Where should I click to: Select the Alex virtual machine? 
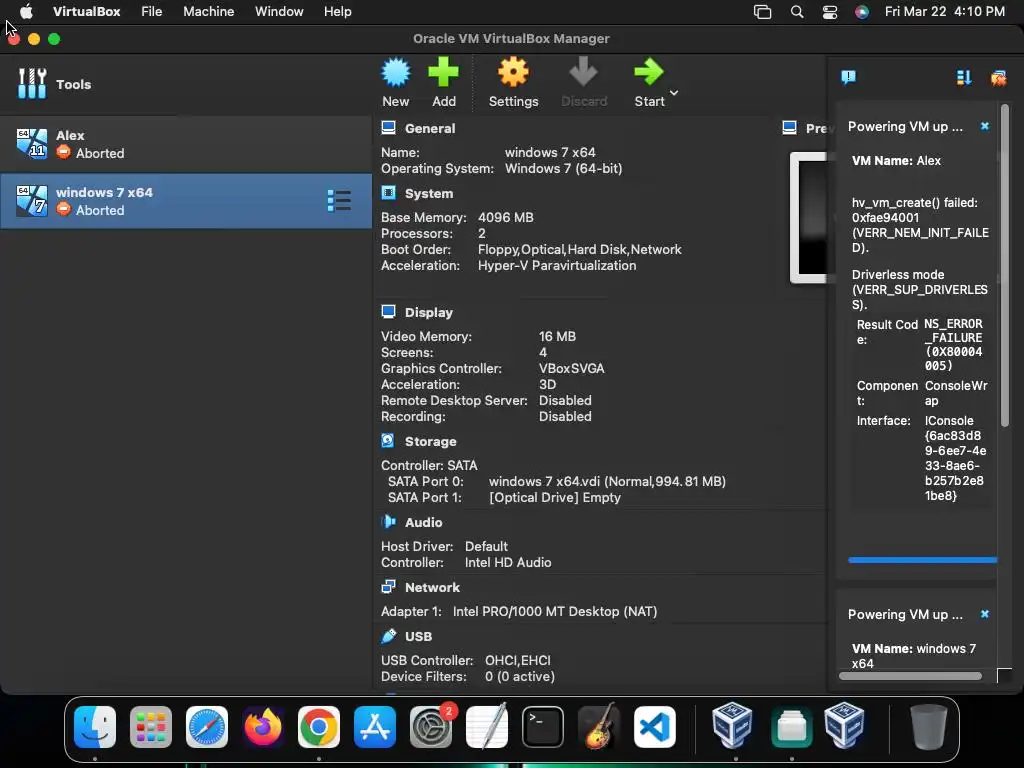click(186, 144)
